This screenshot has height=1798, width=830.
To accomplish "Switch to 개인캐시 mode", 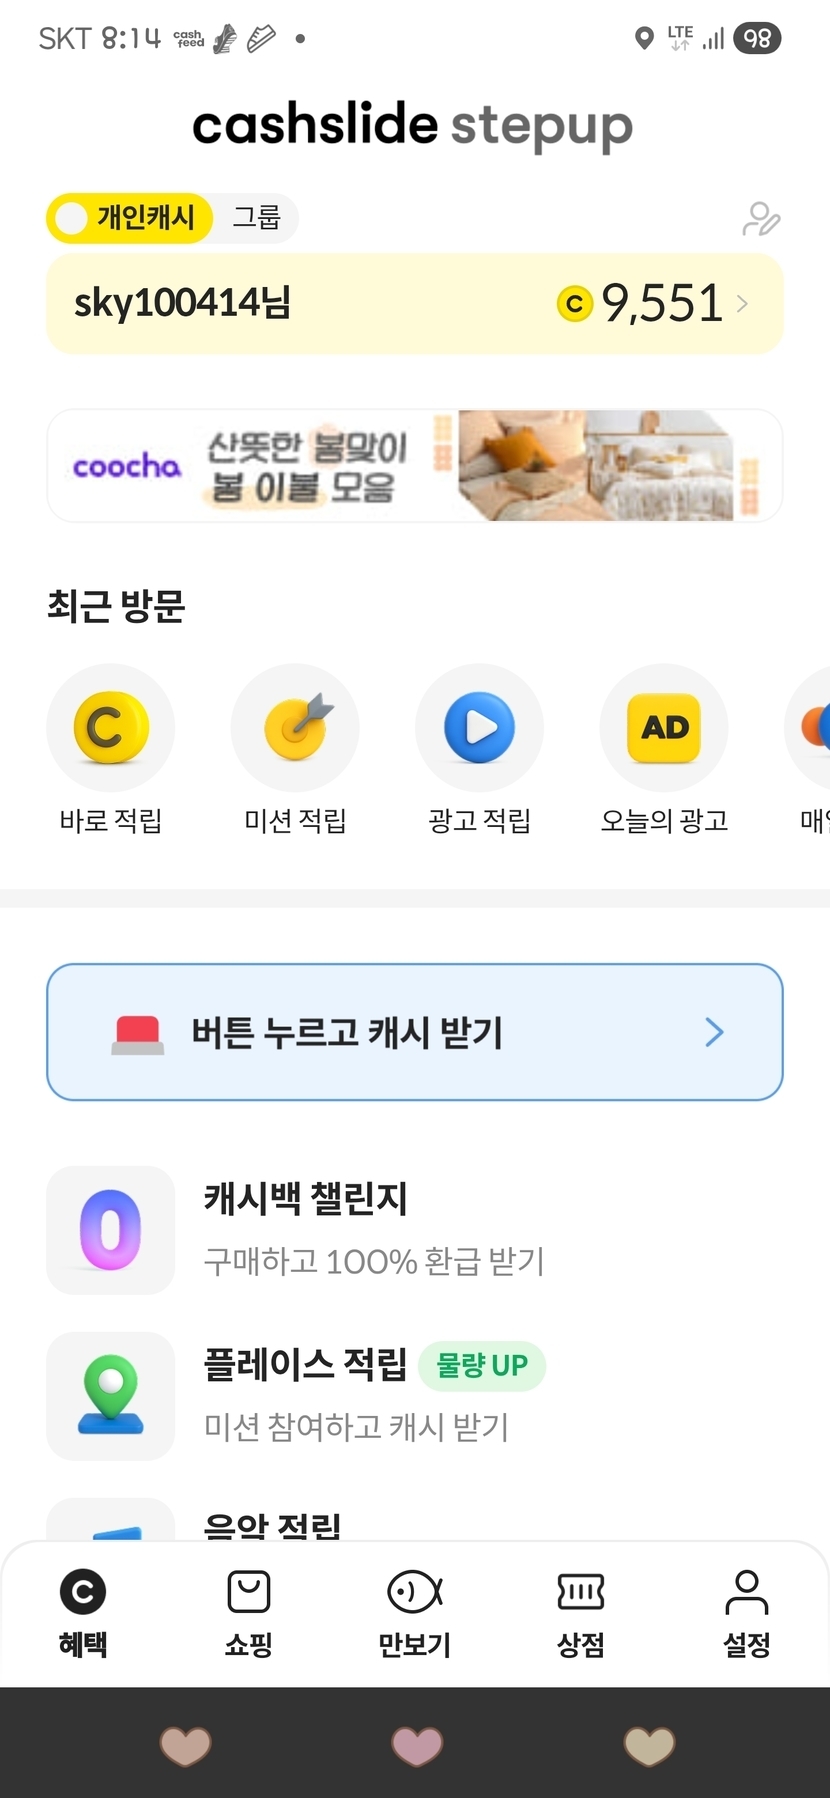I will click(130, 218).
